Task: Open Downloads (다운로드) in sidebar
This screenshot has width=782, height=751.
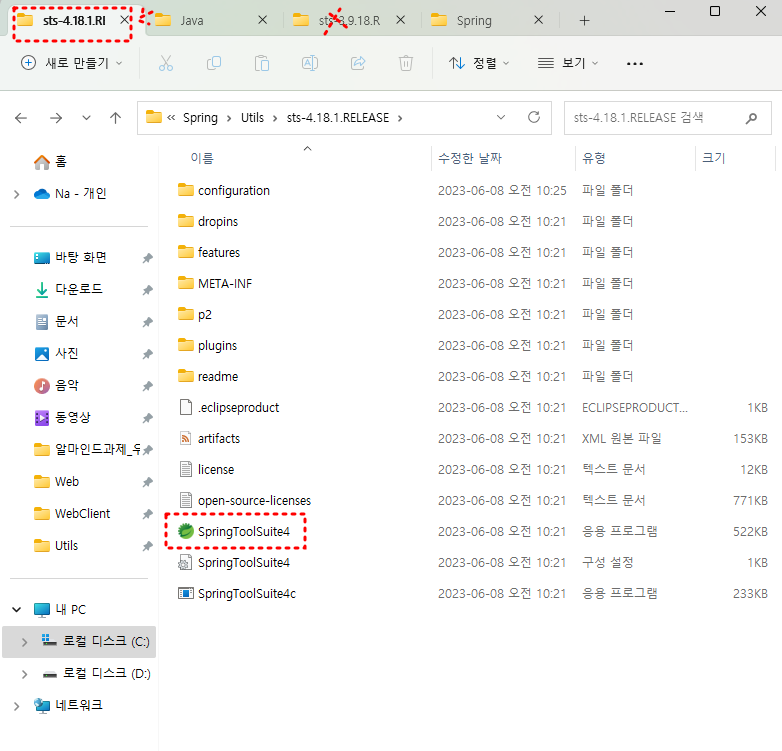Action: tap(69, 289)
